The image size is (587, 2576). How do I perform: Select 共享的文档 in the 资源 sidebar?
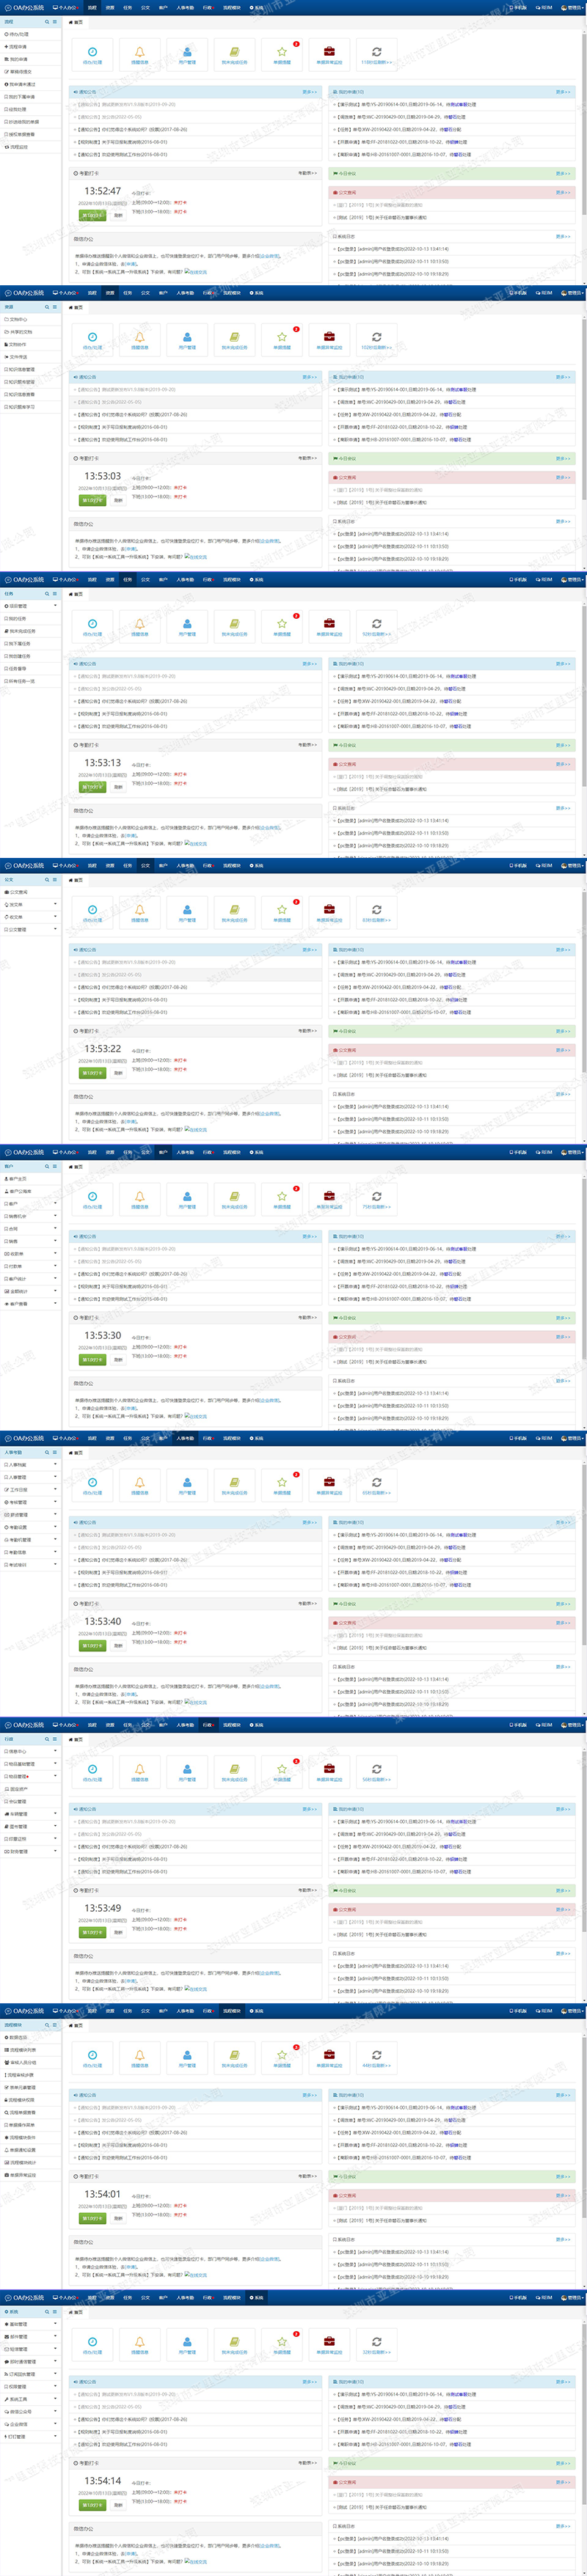coord(31,332)
